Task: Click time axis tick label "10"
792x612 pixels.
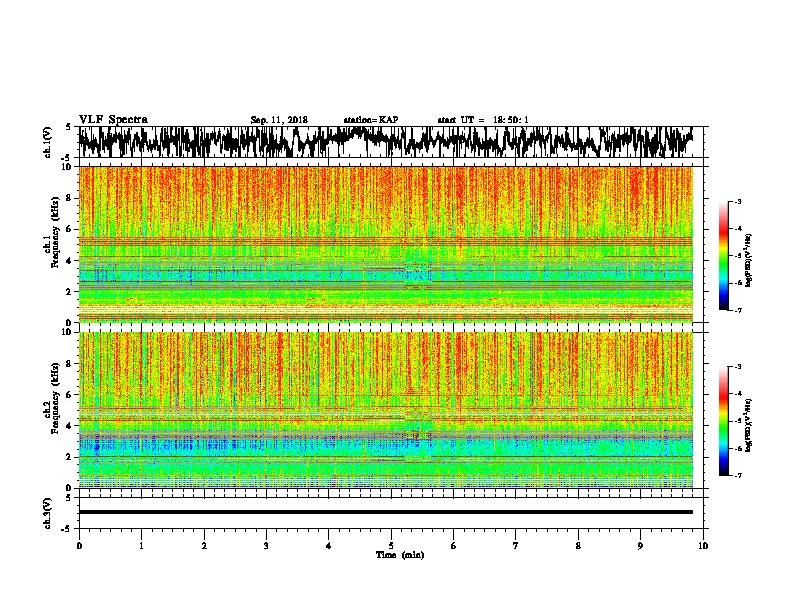Action: 703,545
